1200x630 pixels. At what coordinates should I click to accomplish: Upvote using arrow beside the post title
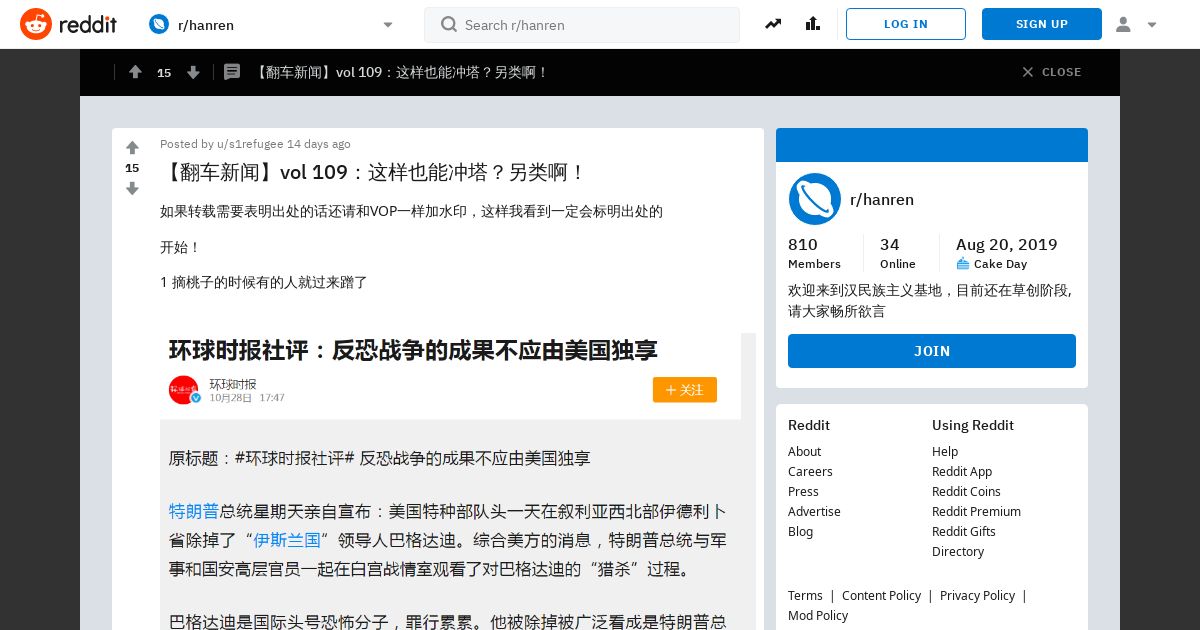[x=132, y=148]
